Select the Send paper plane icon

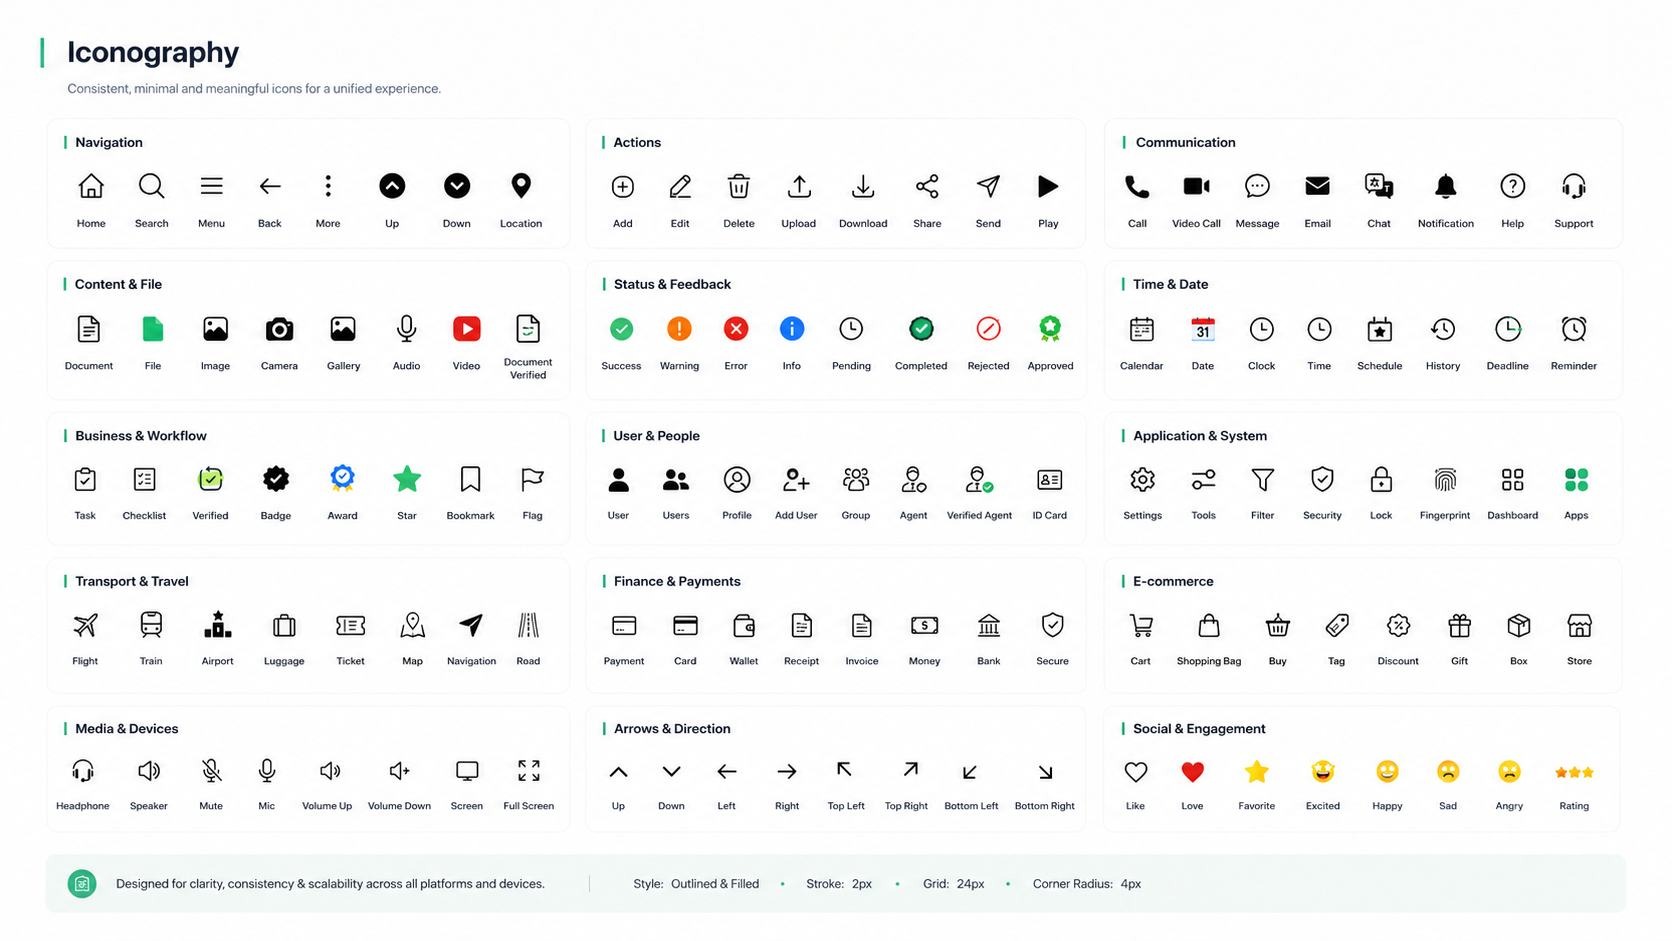click(988, 186)
